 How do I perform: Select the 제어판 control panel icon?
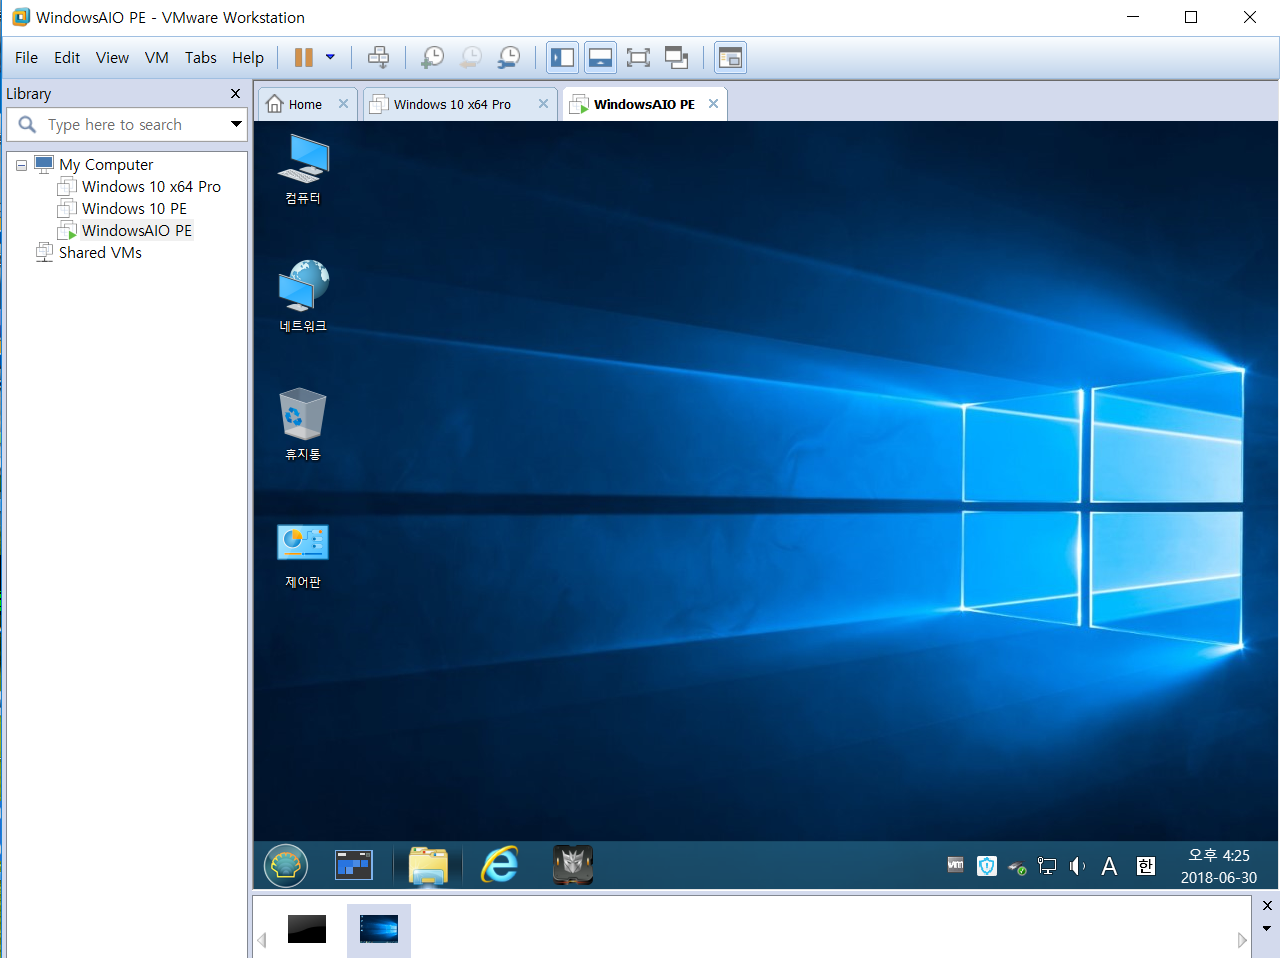pyautogui.click(x=303, y=554)
